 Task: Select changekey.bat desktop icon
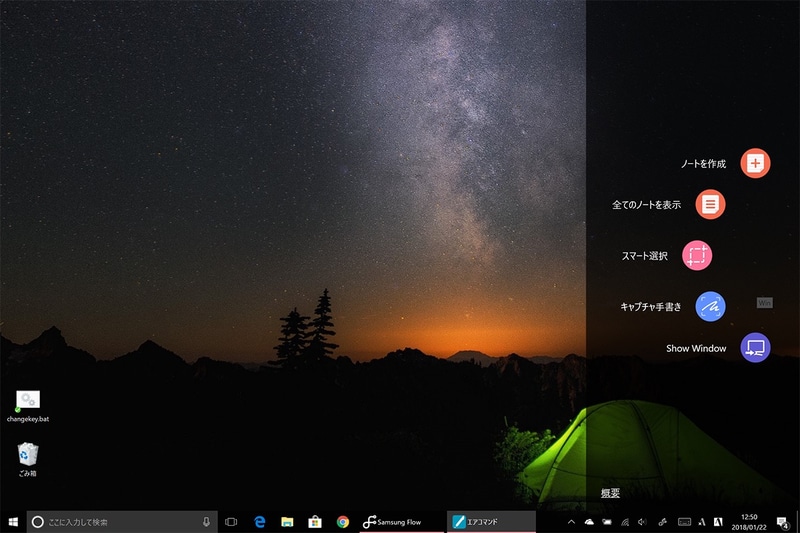click(28, 407)
